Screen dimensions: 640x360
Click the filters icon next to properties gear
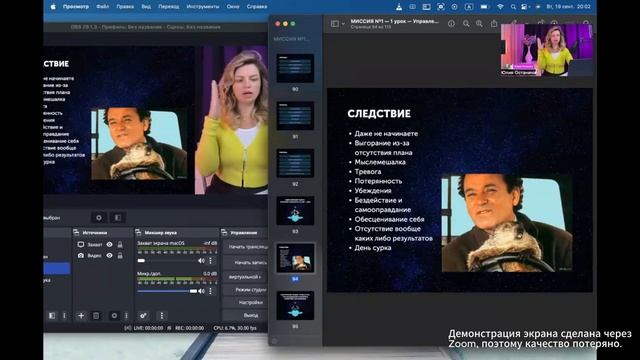coord(118,218)
